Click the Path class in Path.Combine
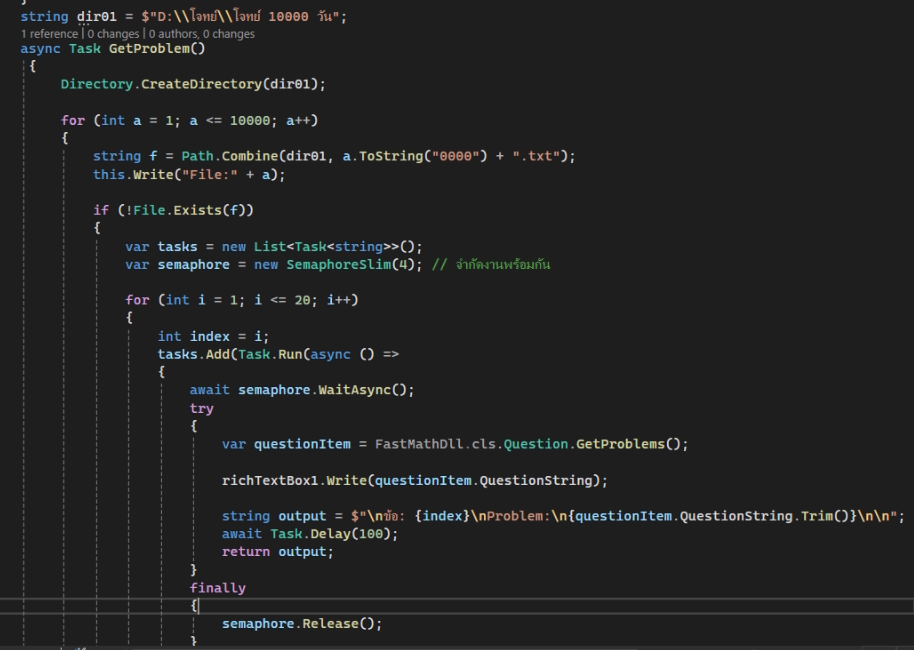This screenshot has width=914, height=650. click(197, 156)
